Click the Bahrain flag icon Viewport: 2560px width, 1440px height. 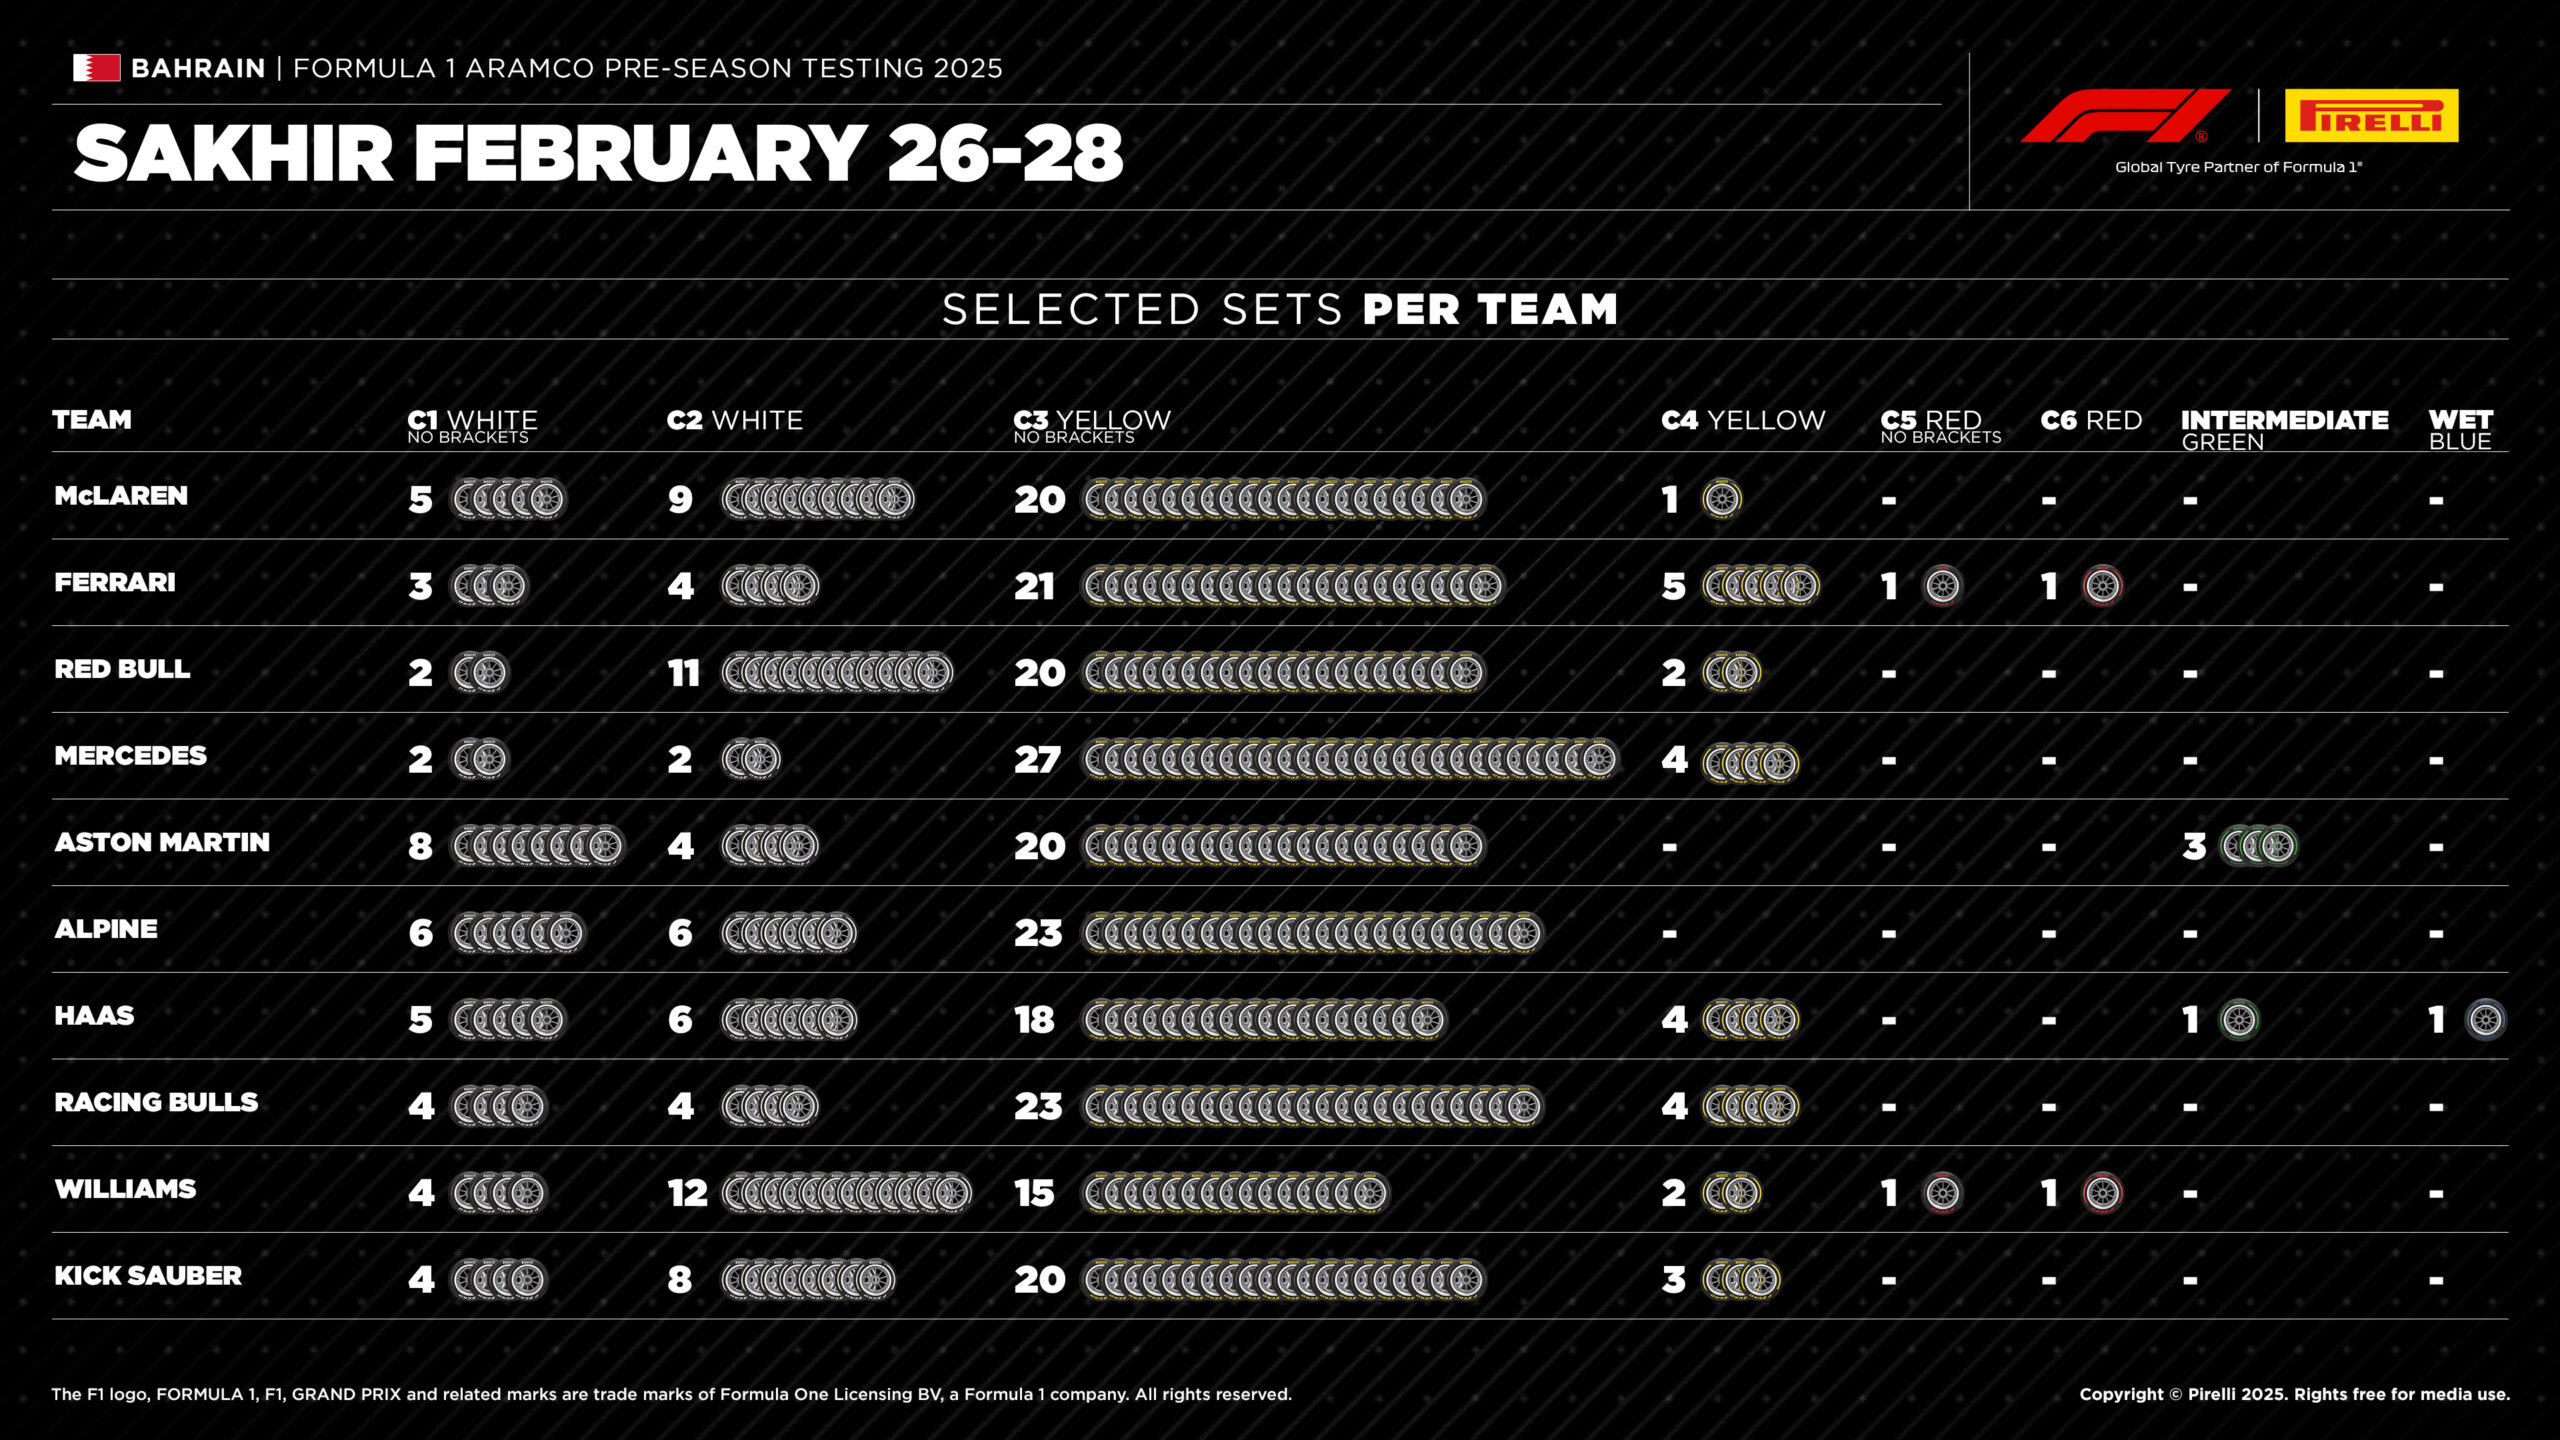(x=97, y=68)
